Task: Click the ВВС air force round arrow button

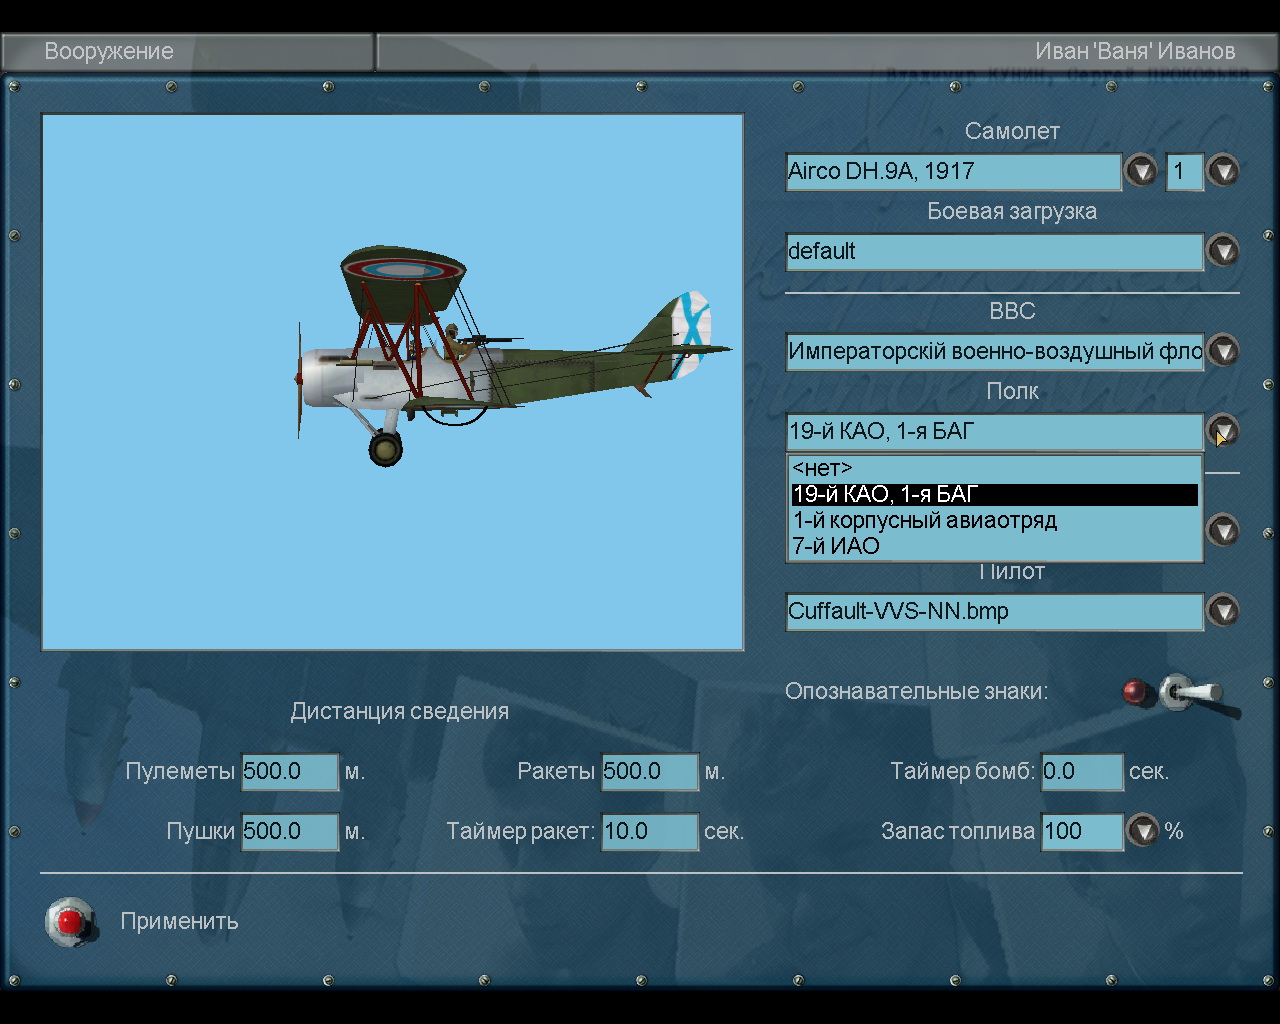Action: 1223,351
